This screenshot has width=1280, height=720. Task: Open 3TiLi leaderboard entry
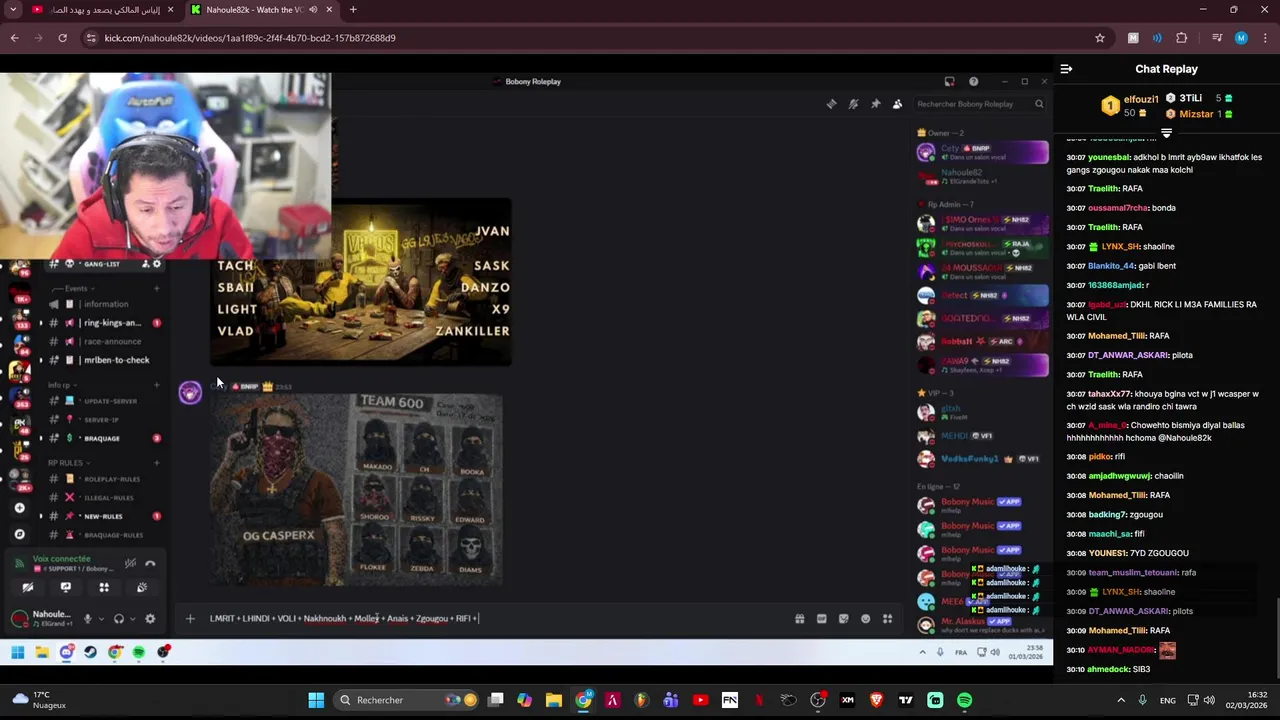(x=1200, y=98)
